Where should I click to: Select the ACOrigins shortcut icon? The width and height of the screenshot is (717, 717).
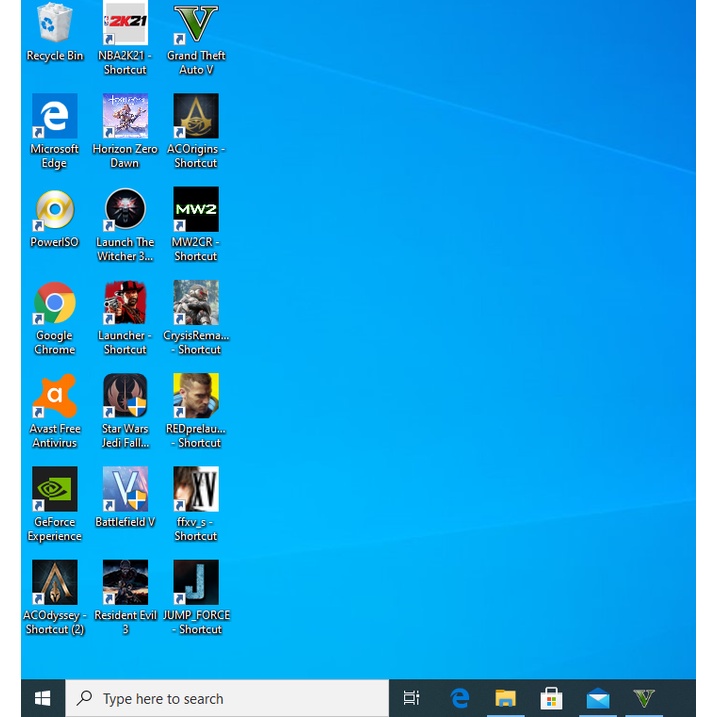tap(196, 117)
